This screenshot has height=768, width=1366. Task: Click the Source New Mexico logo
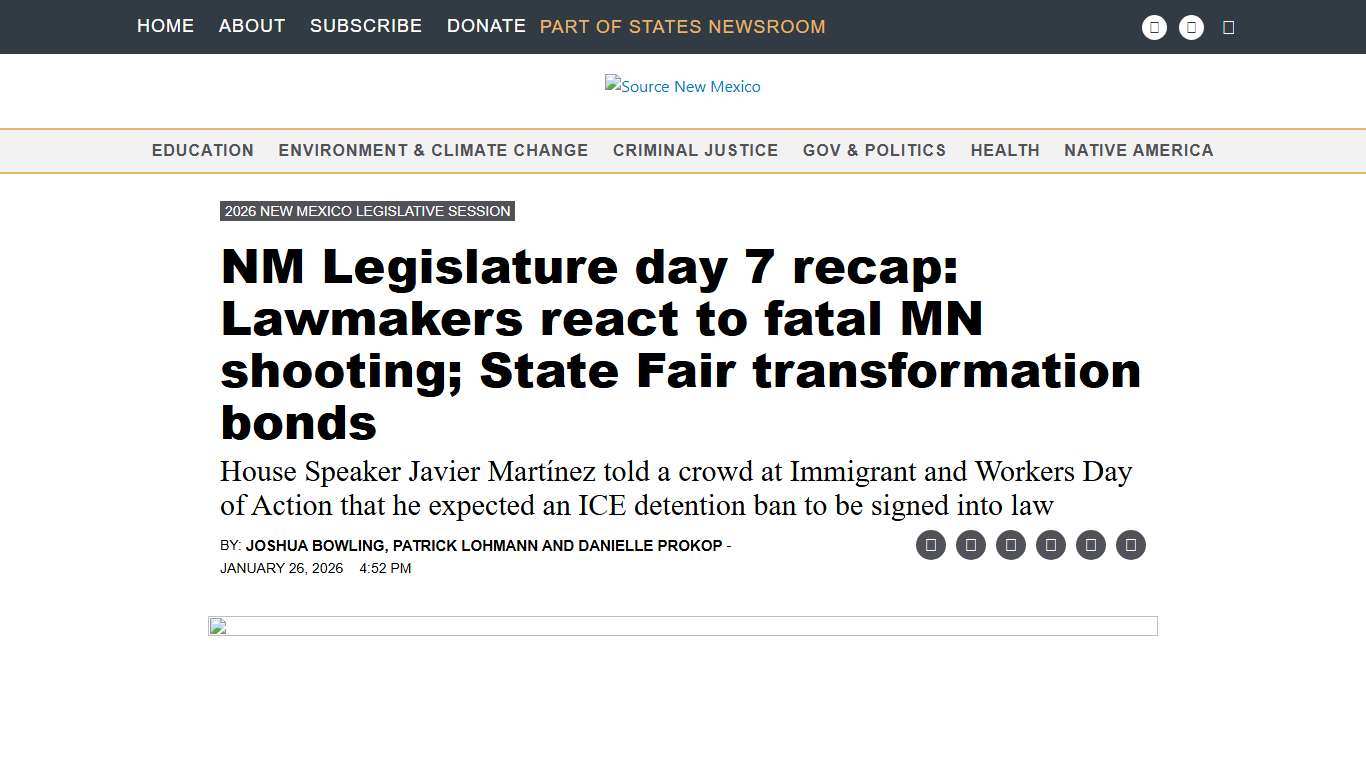(682, 86)
